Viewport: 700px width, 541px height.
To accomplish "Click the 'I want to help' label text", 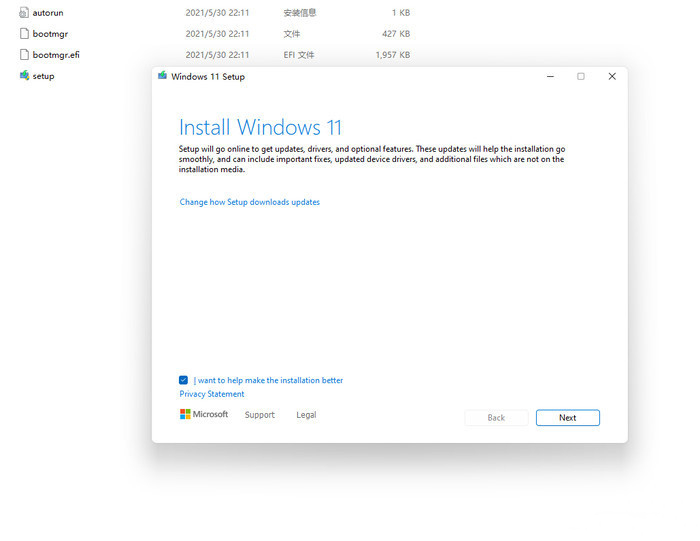I will [269, 380].
